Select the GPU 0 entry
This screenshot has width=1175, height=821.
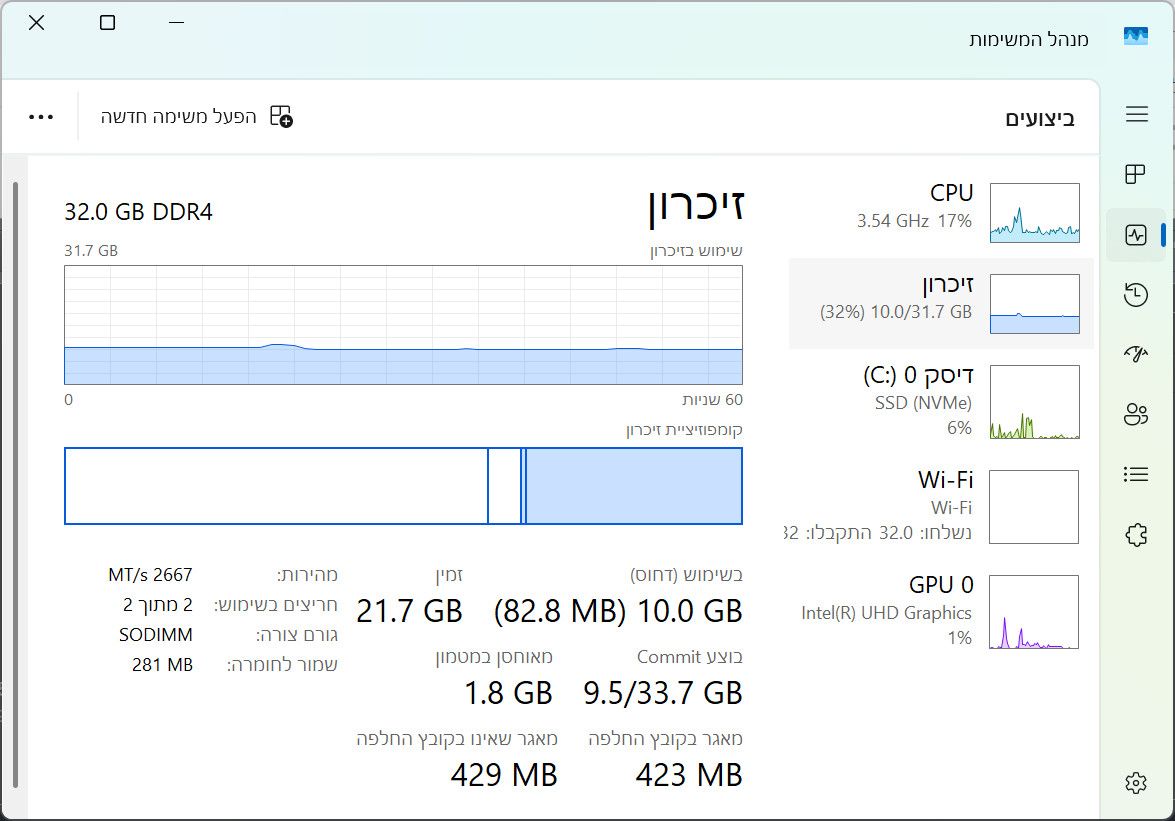[x=941, y=611]
